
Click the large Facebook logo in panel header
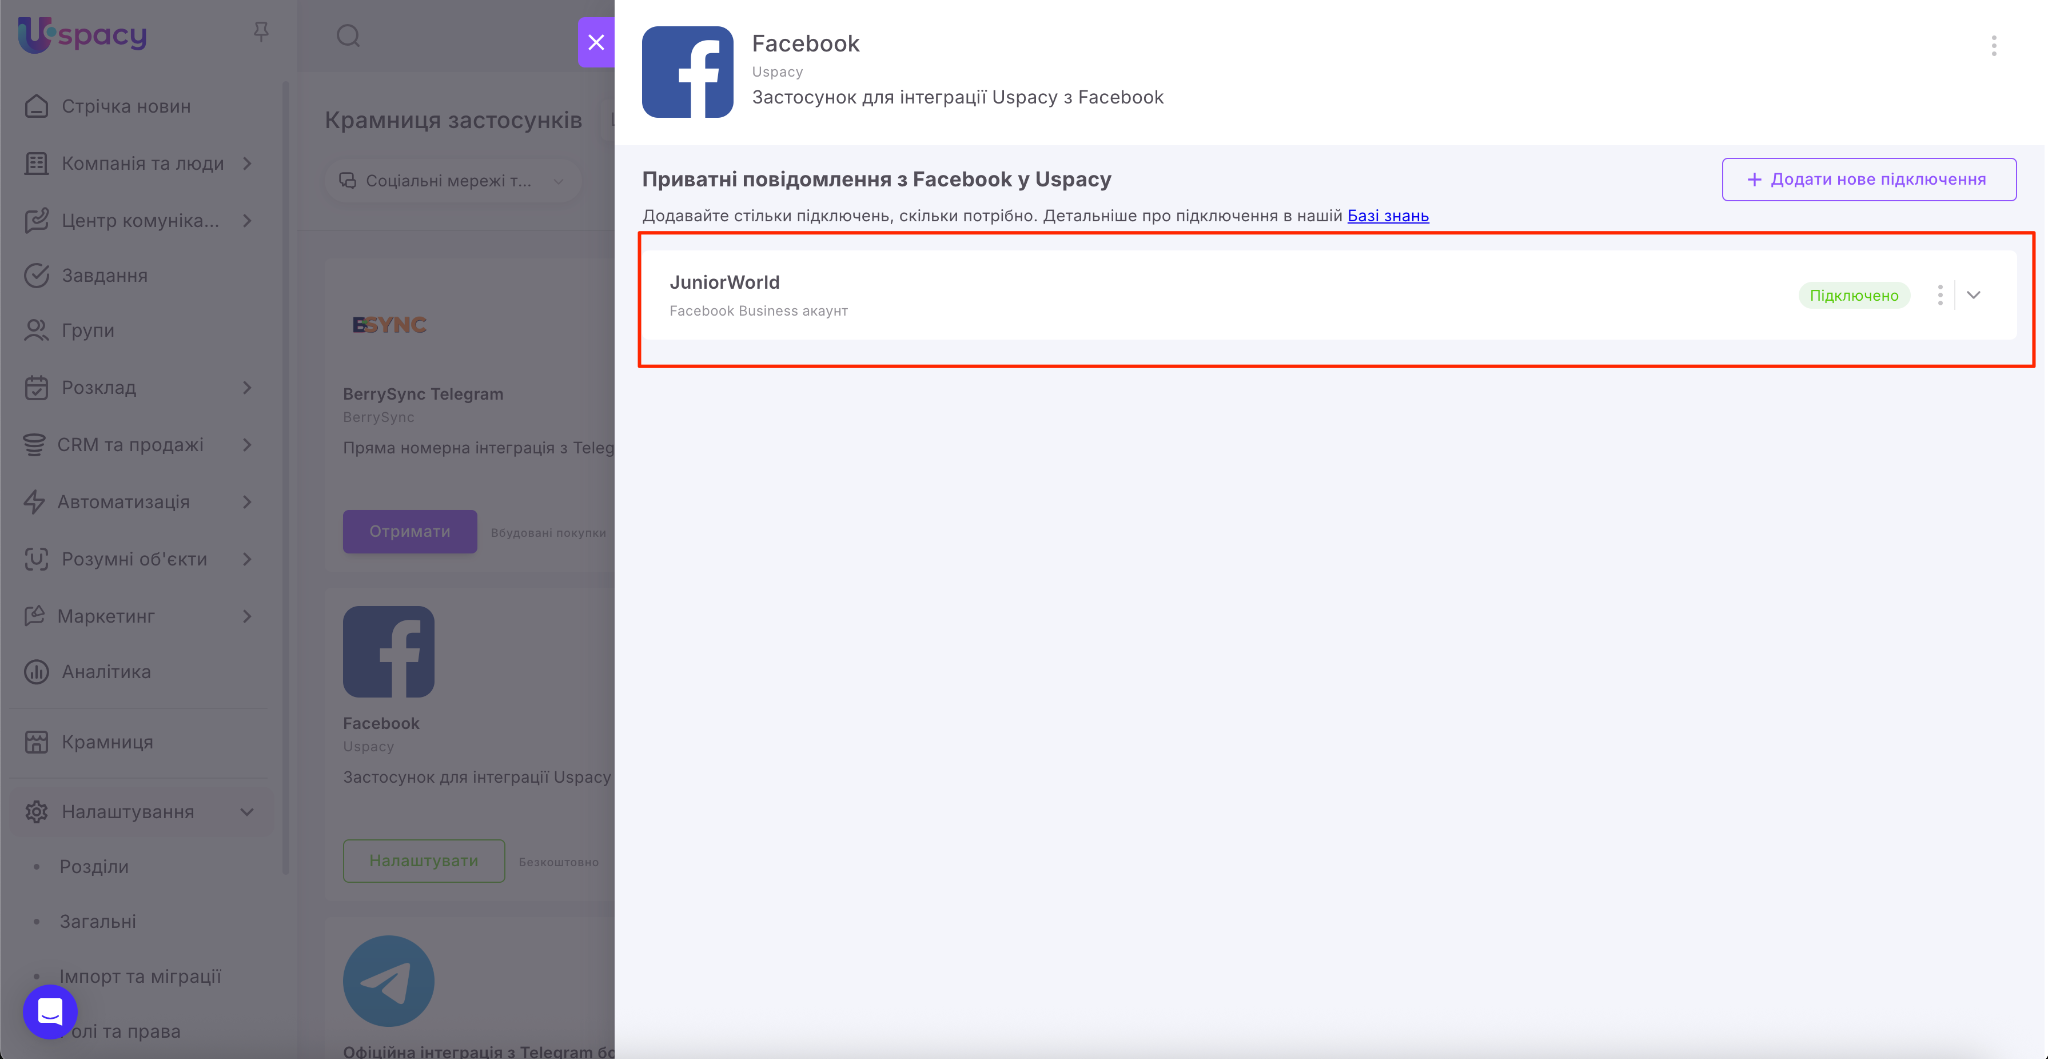click(687, 72)
